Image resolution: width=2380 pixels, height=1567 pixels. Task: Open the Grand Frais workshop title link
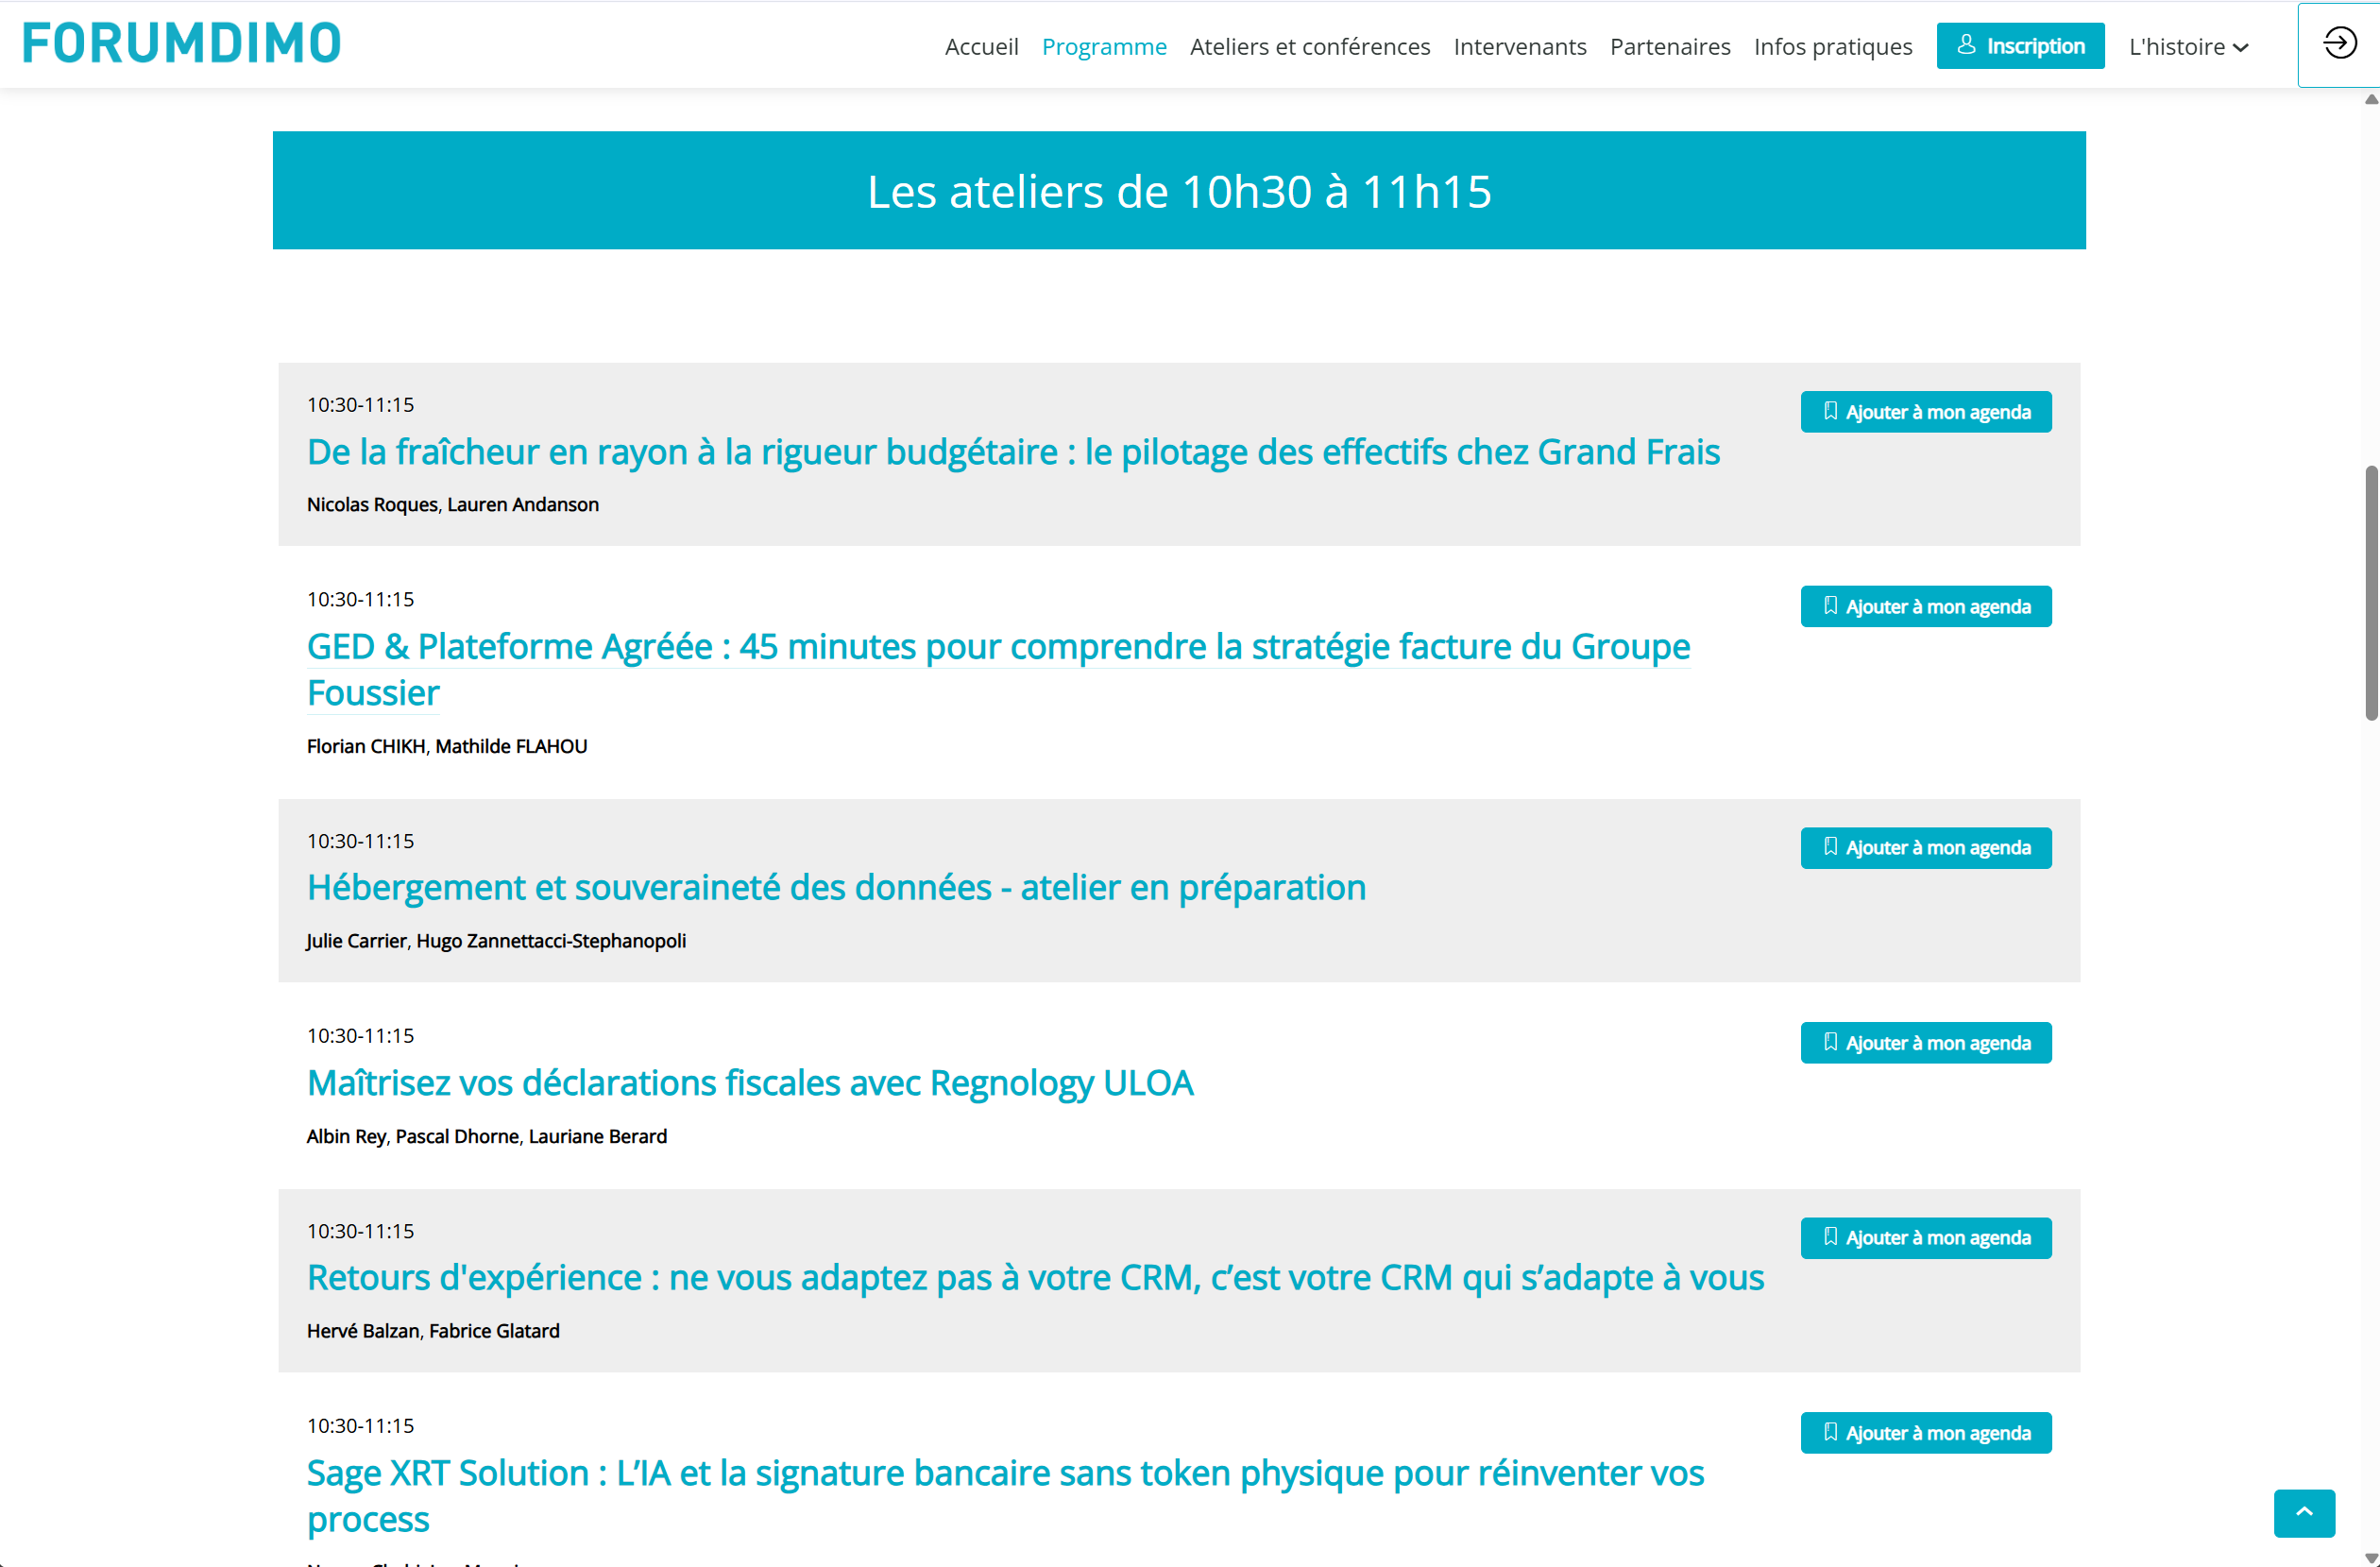1012,452
